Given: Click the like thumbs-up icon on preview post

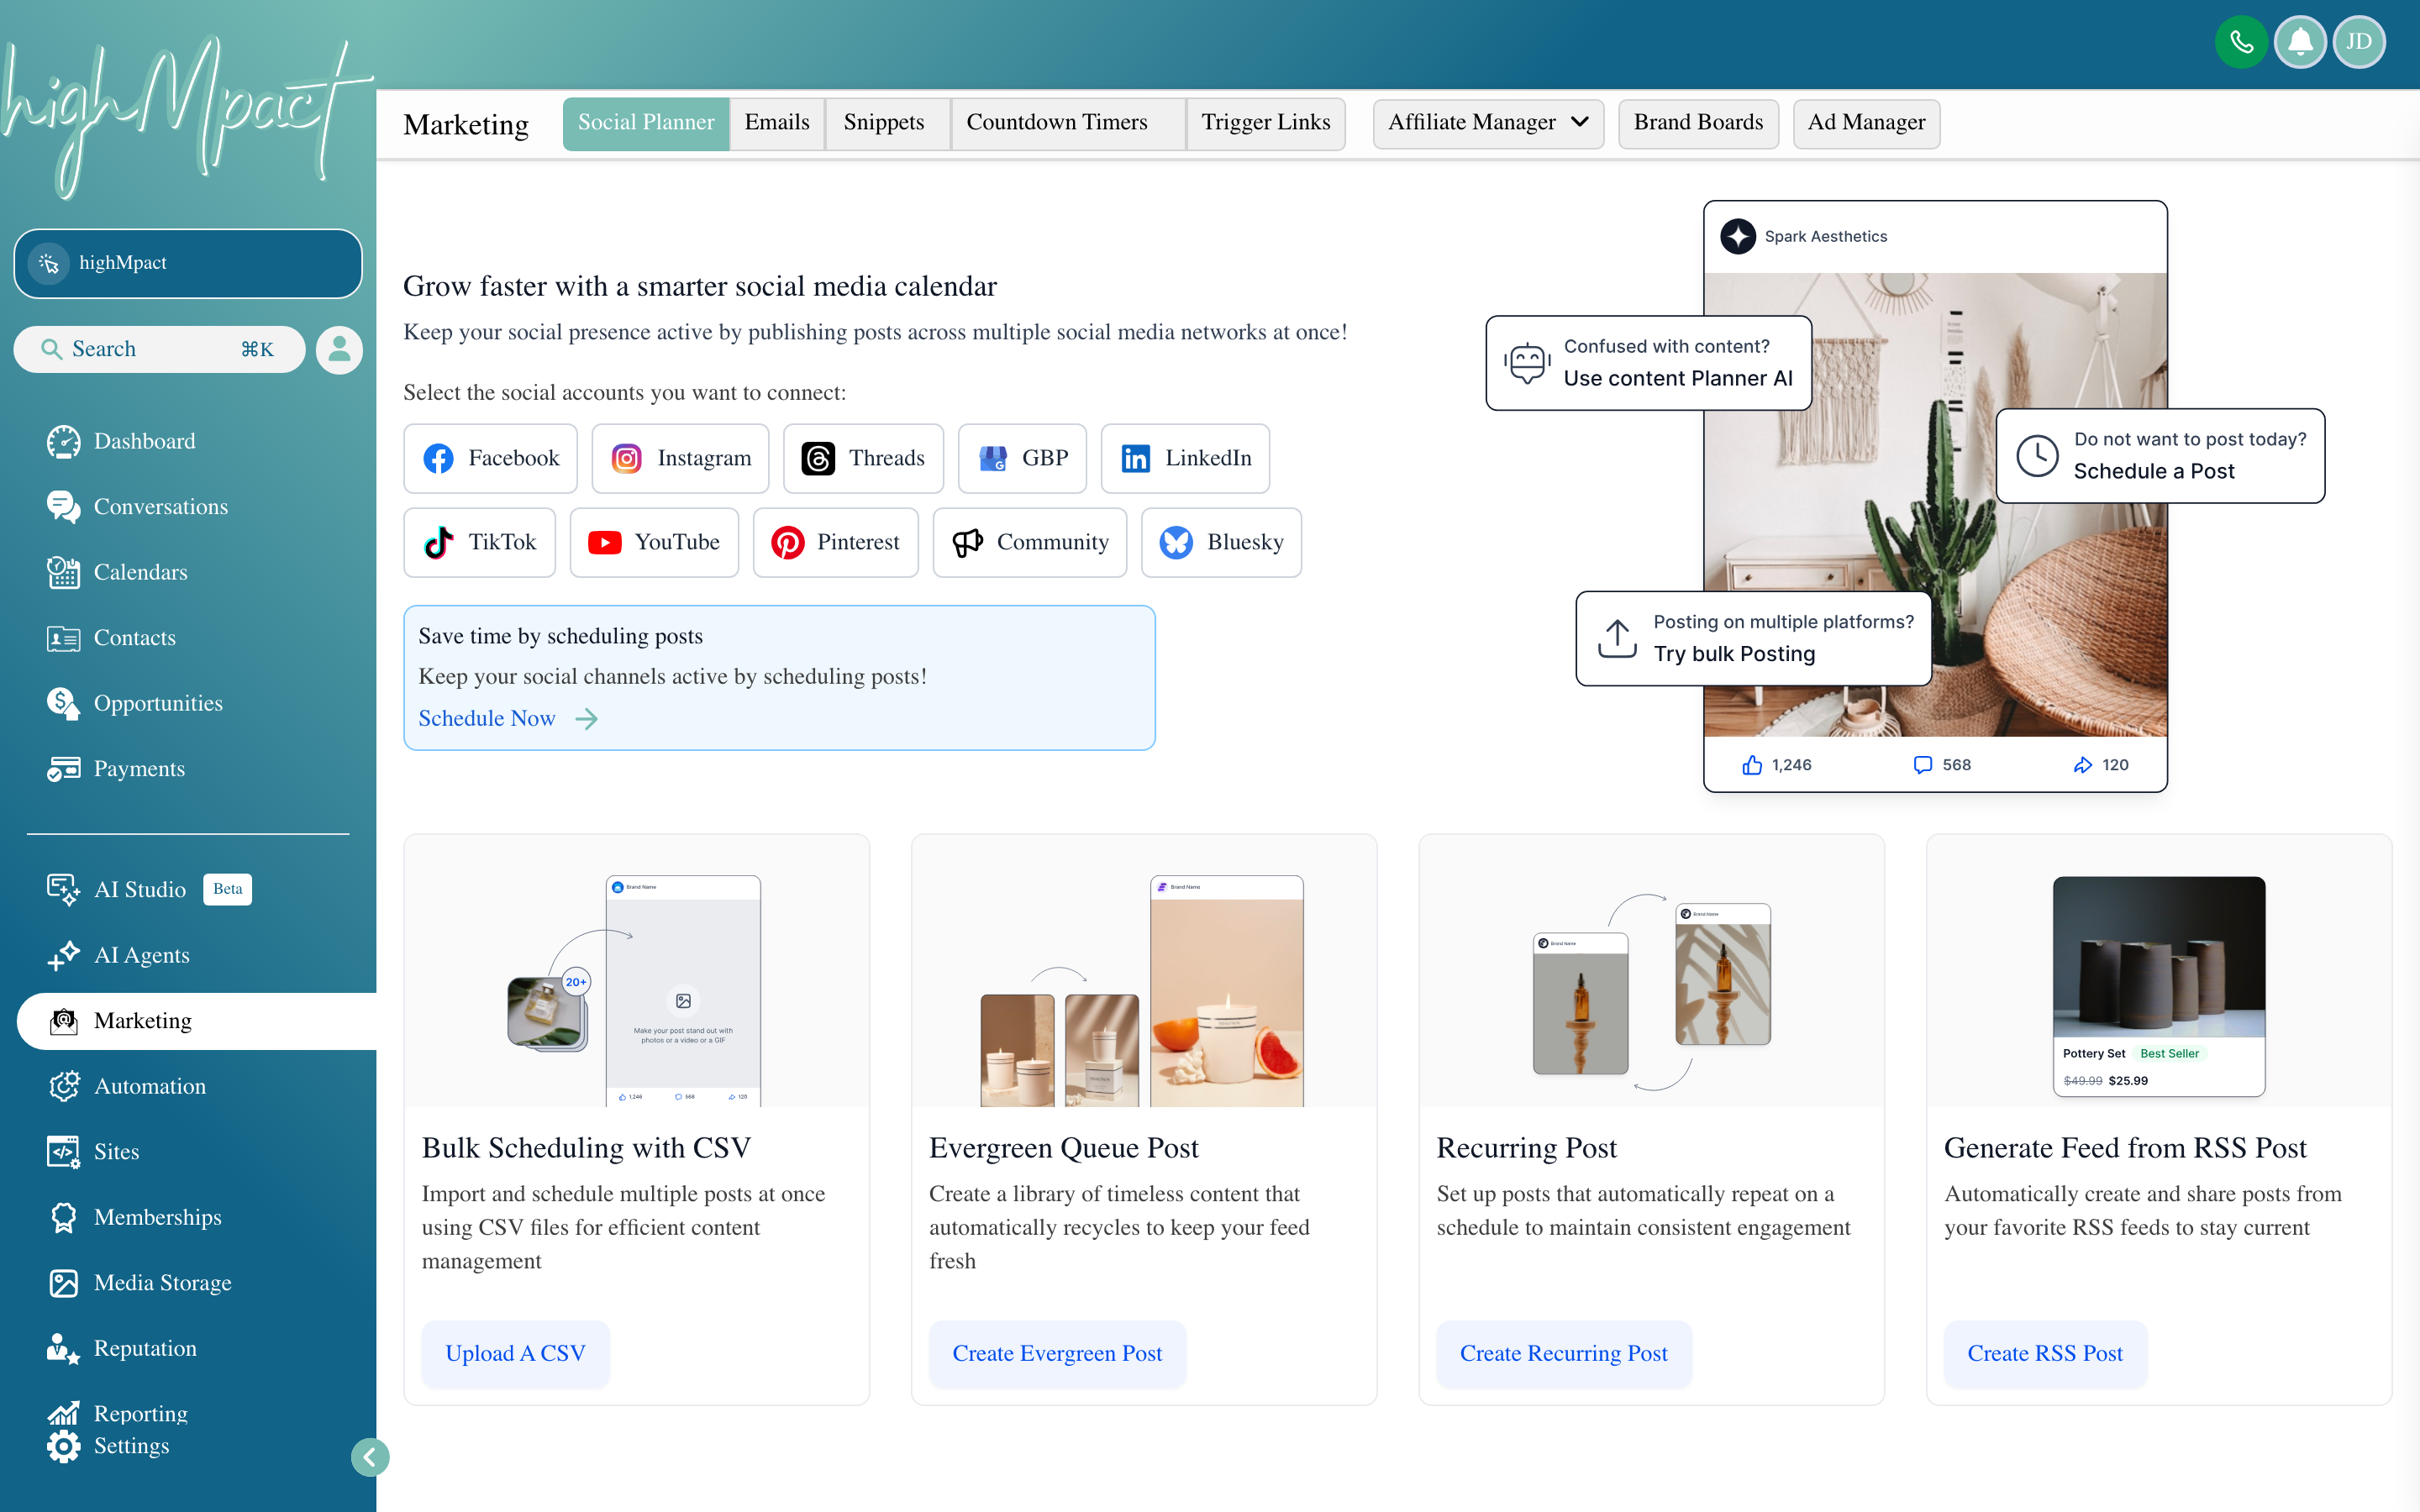Looking at the screenshot, I should (x=1752, y=765).
